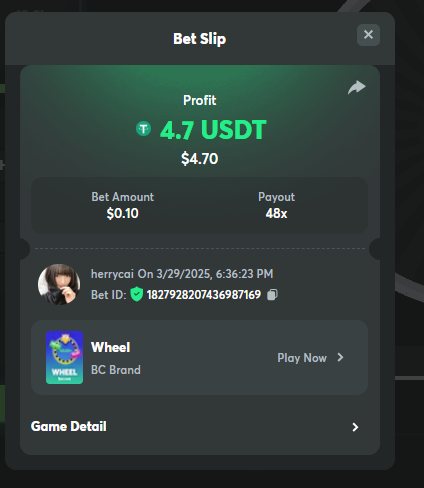Open herrycai's profile avatar
This screenshot has width=424, height=488.
(x=59, y=284)
